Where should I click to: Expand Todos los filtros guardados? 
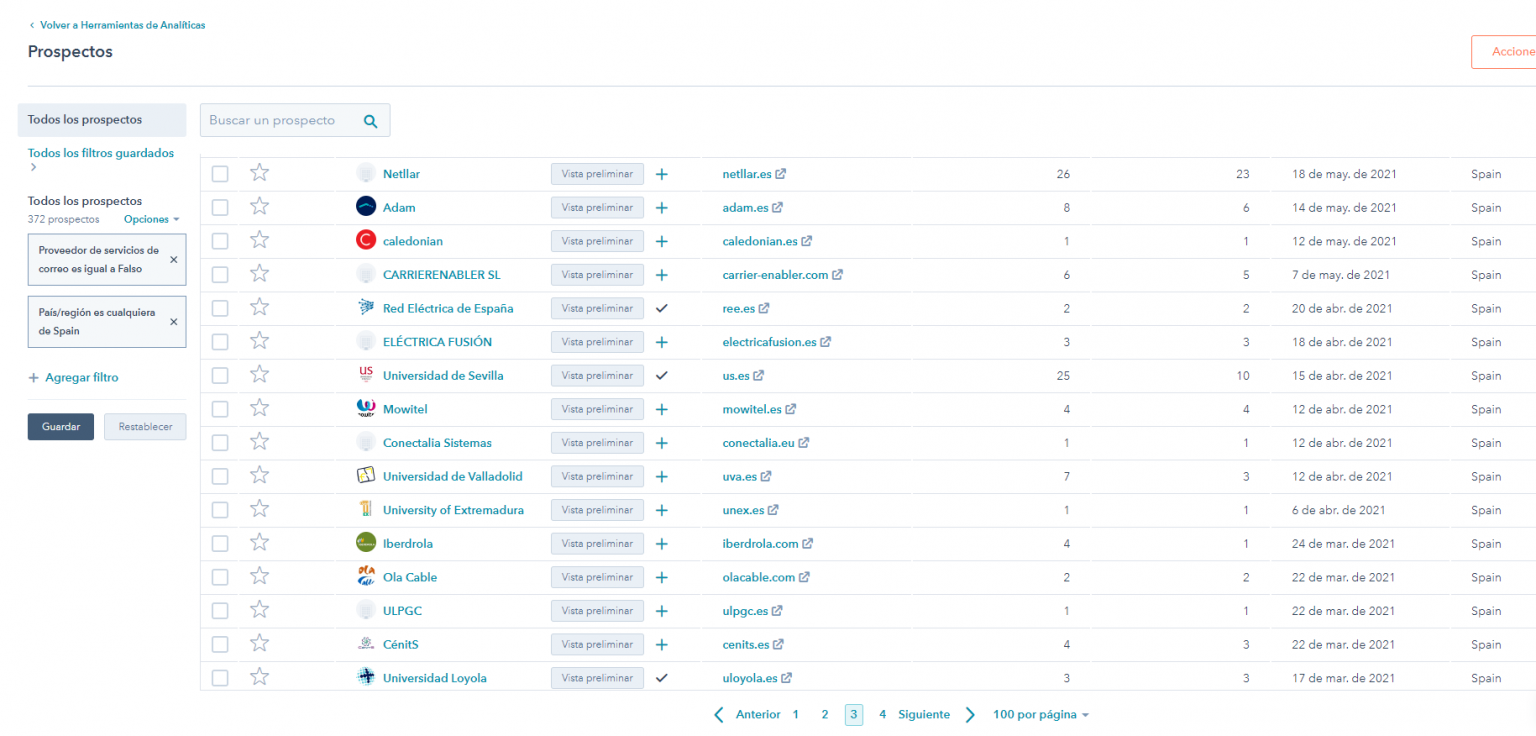pos(102,152)
